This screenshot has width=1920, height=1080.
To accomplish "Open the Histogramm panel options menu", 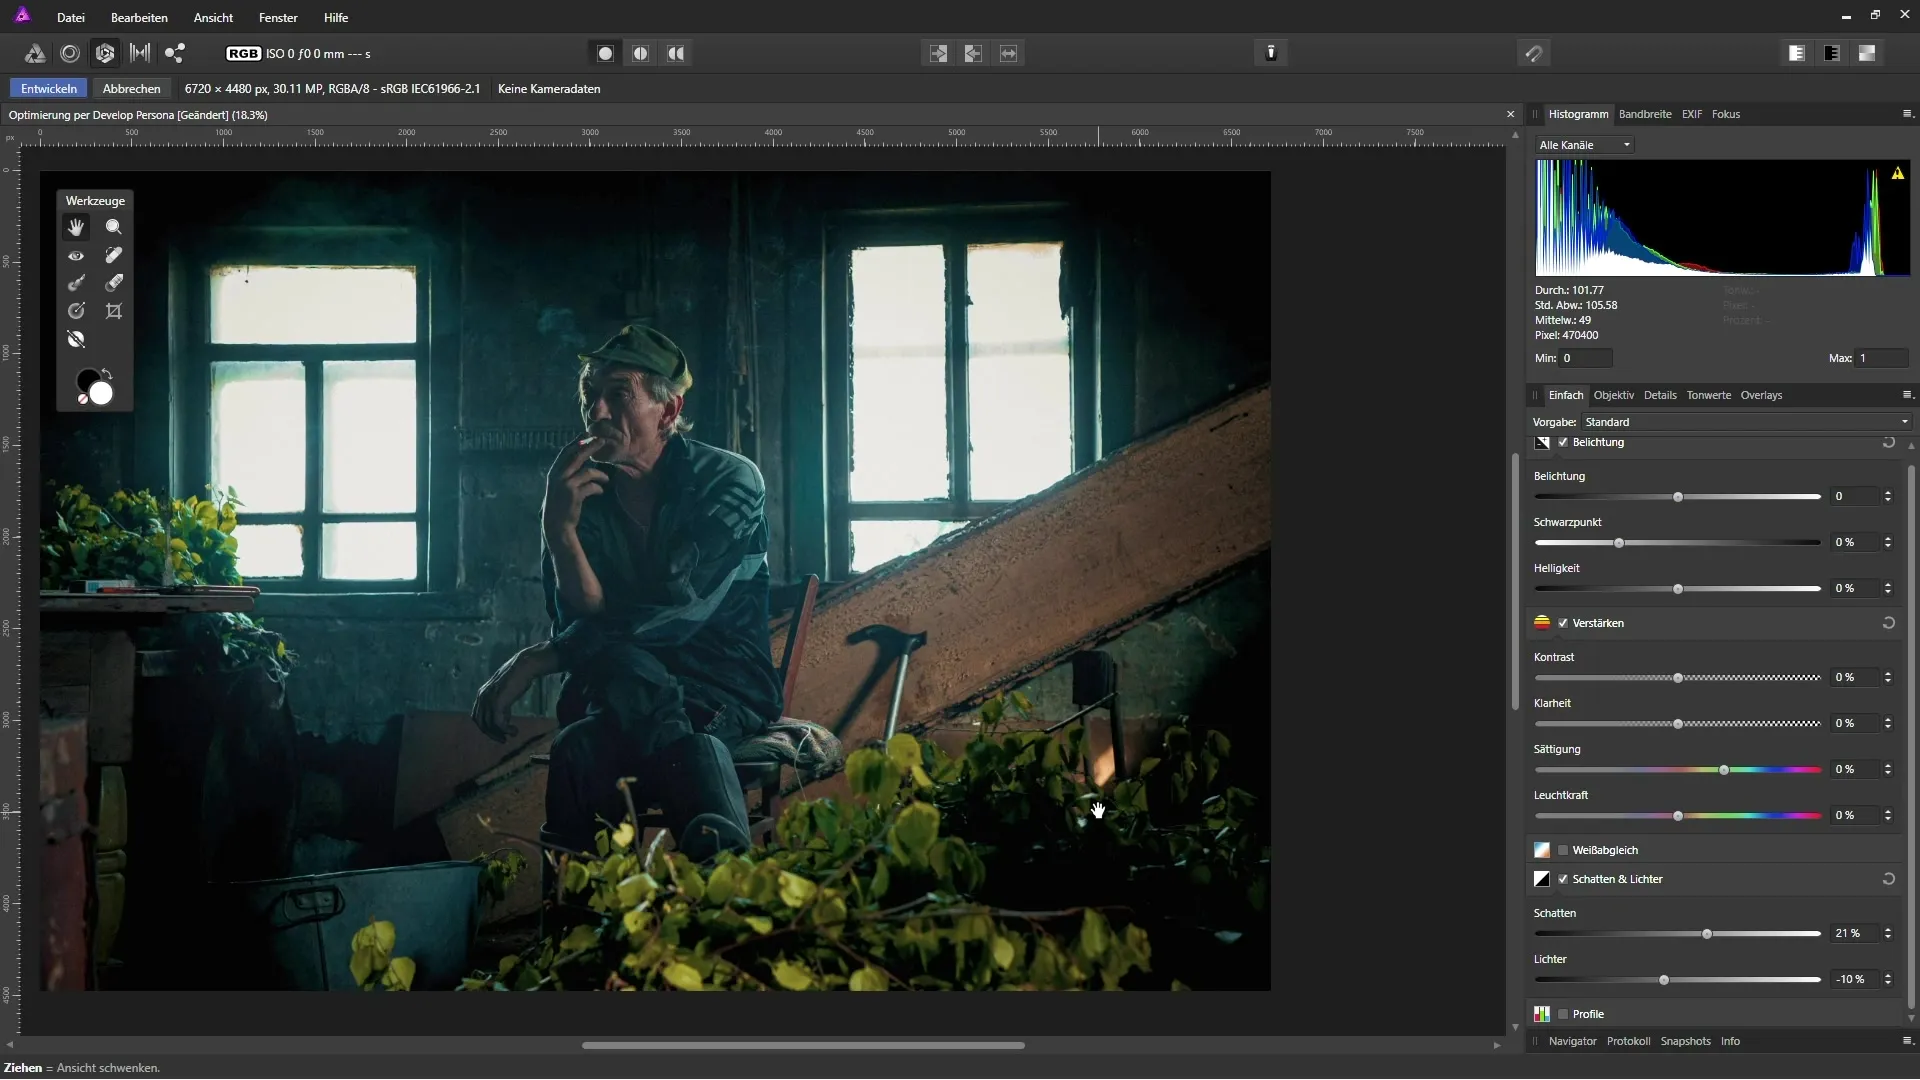I will point(1907,114).
